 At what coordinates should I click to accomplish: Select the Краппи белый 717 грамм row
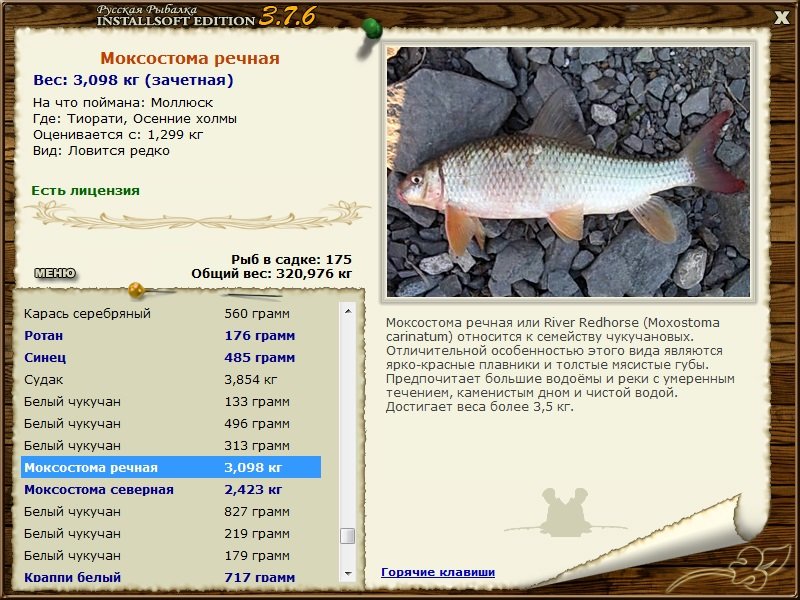click(x=171, y=577)
